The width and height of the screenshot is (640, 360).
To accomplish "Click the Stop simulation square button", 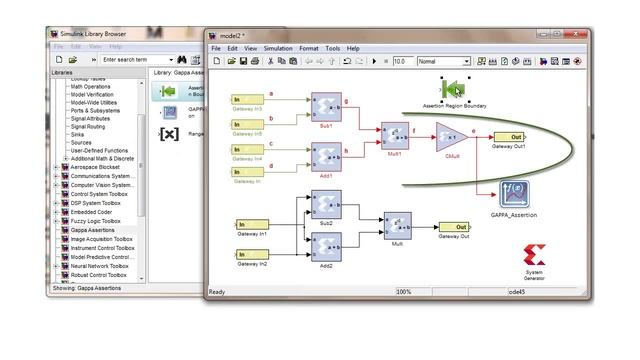I will [386, 61].
